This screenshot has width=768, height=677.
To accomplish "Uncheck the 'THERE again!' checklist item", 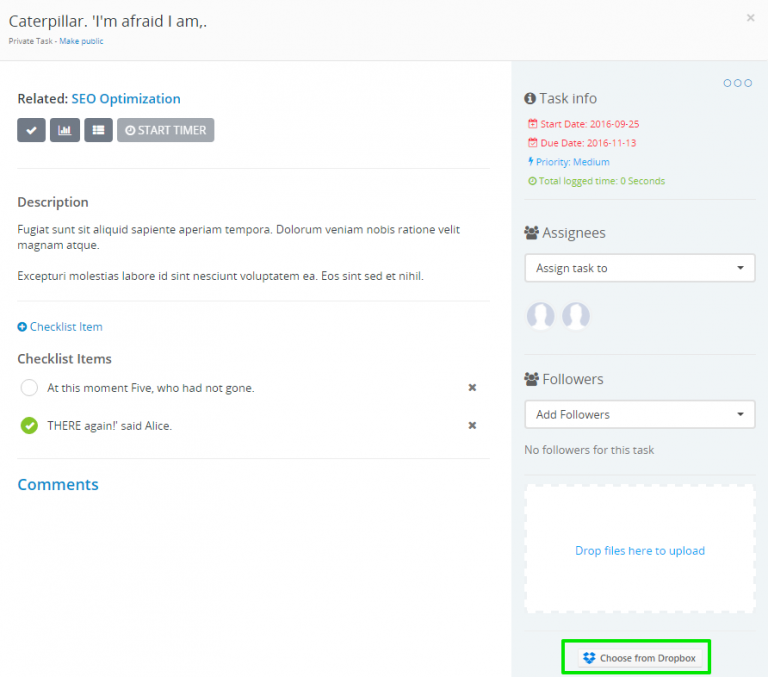I will tap(29, 426).
